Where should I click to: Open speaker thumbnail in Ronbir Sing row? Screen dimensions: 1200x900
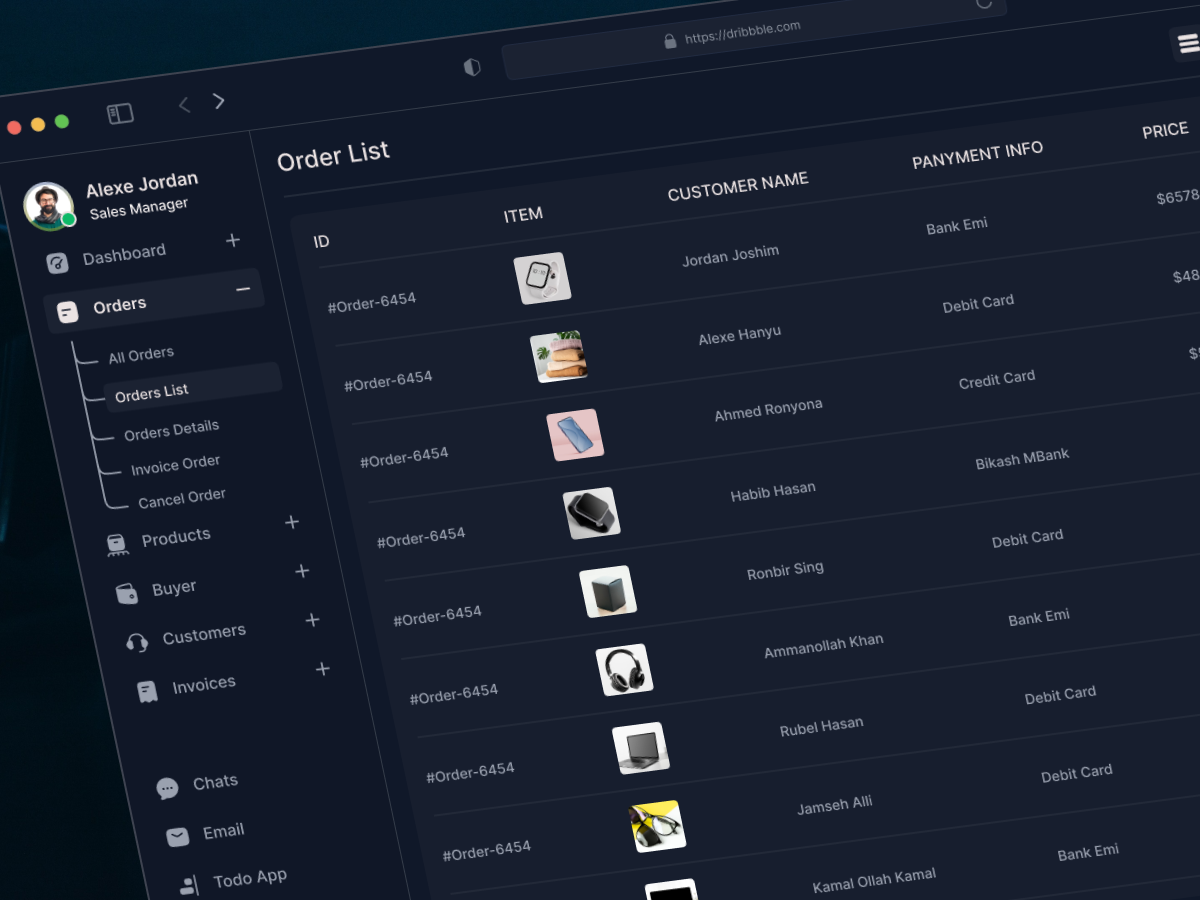[x=608, y=591]
